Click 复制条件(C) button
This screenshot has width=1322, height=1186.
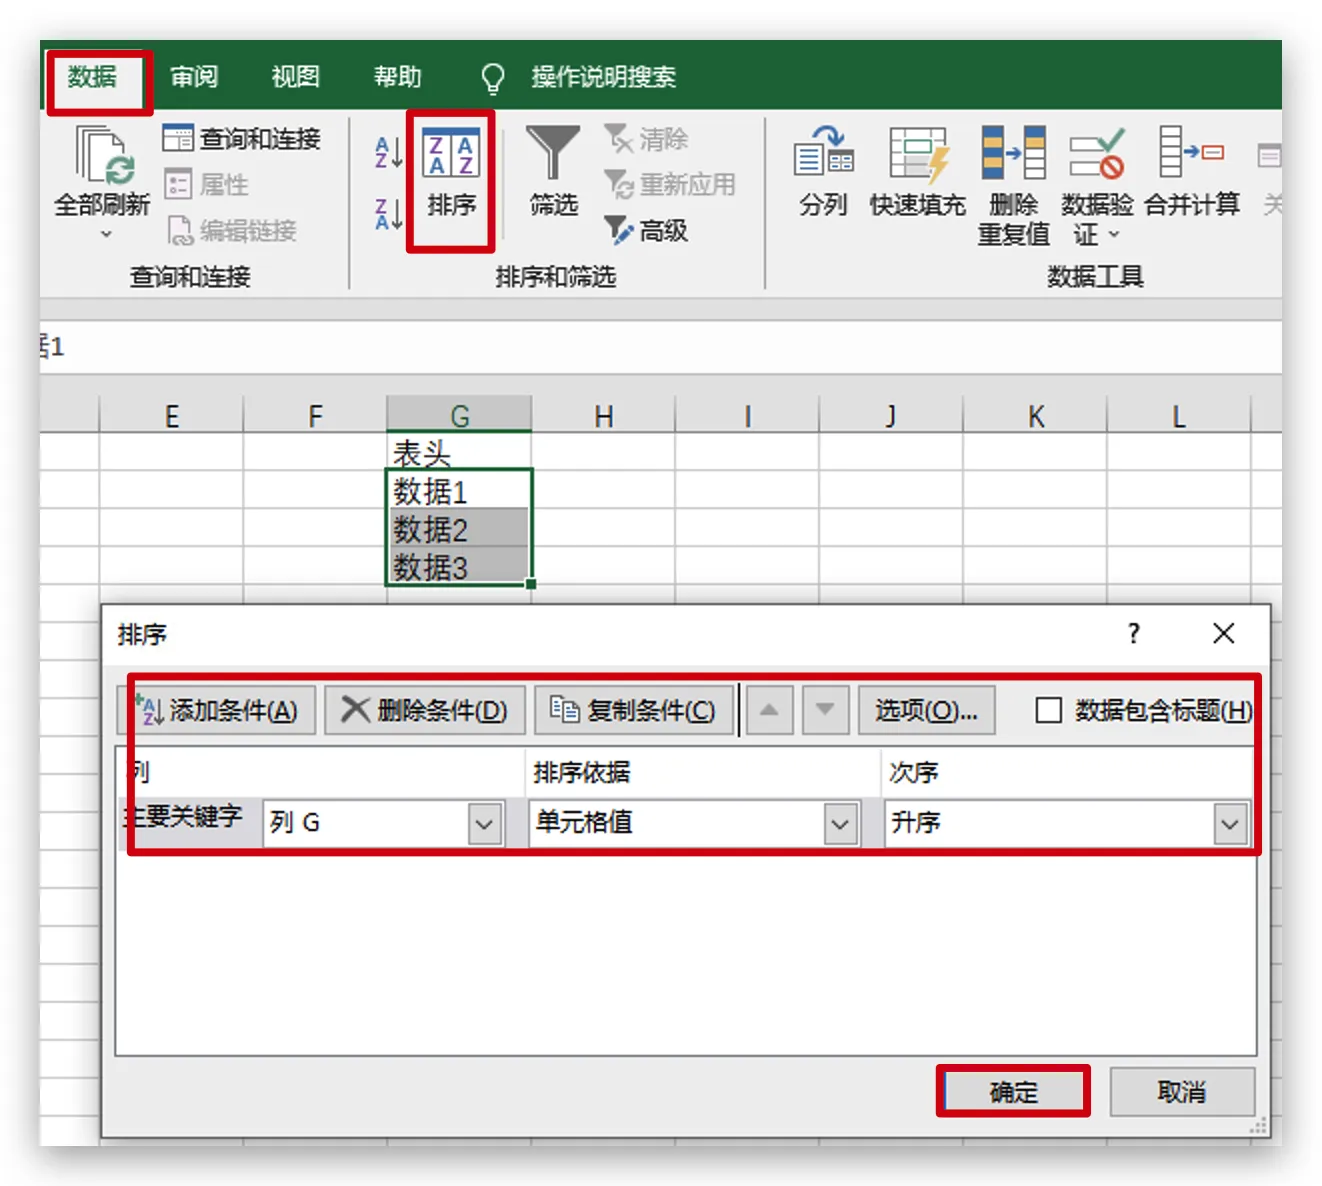[633, 711]
